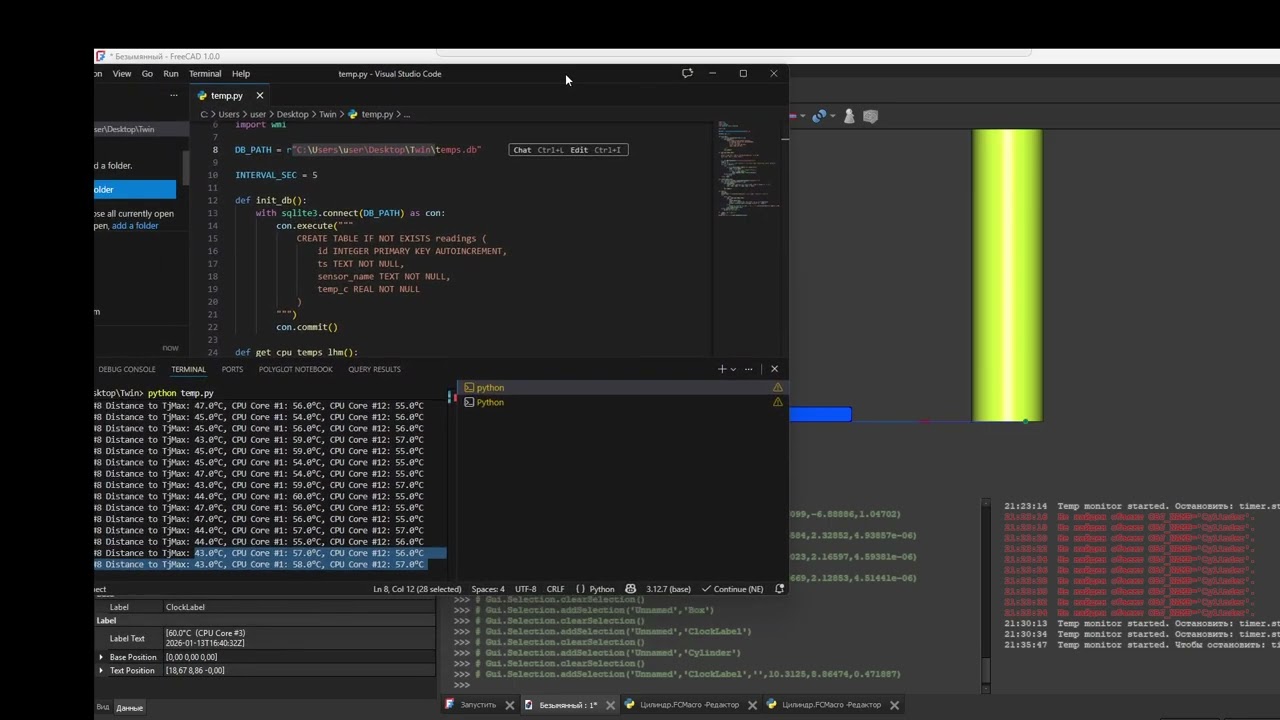Switch to the TERMINAL panel tab
Viewport: 1280px width, 720px height.
click(x=188, y=369)
